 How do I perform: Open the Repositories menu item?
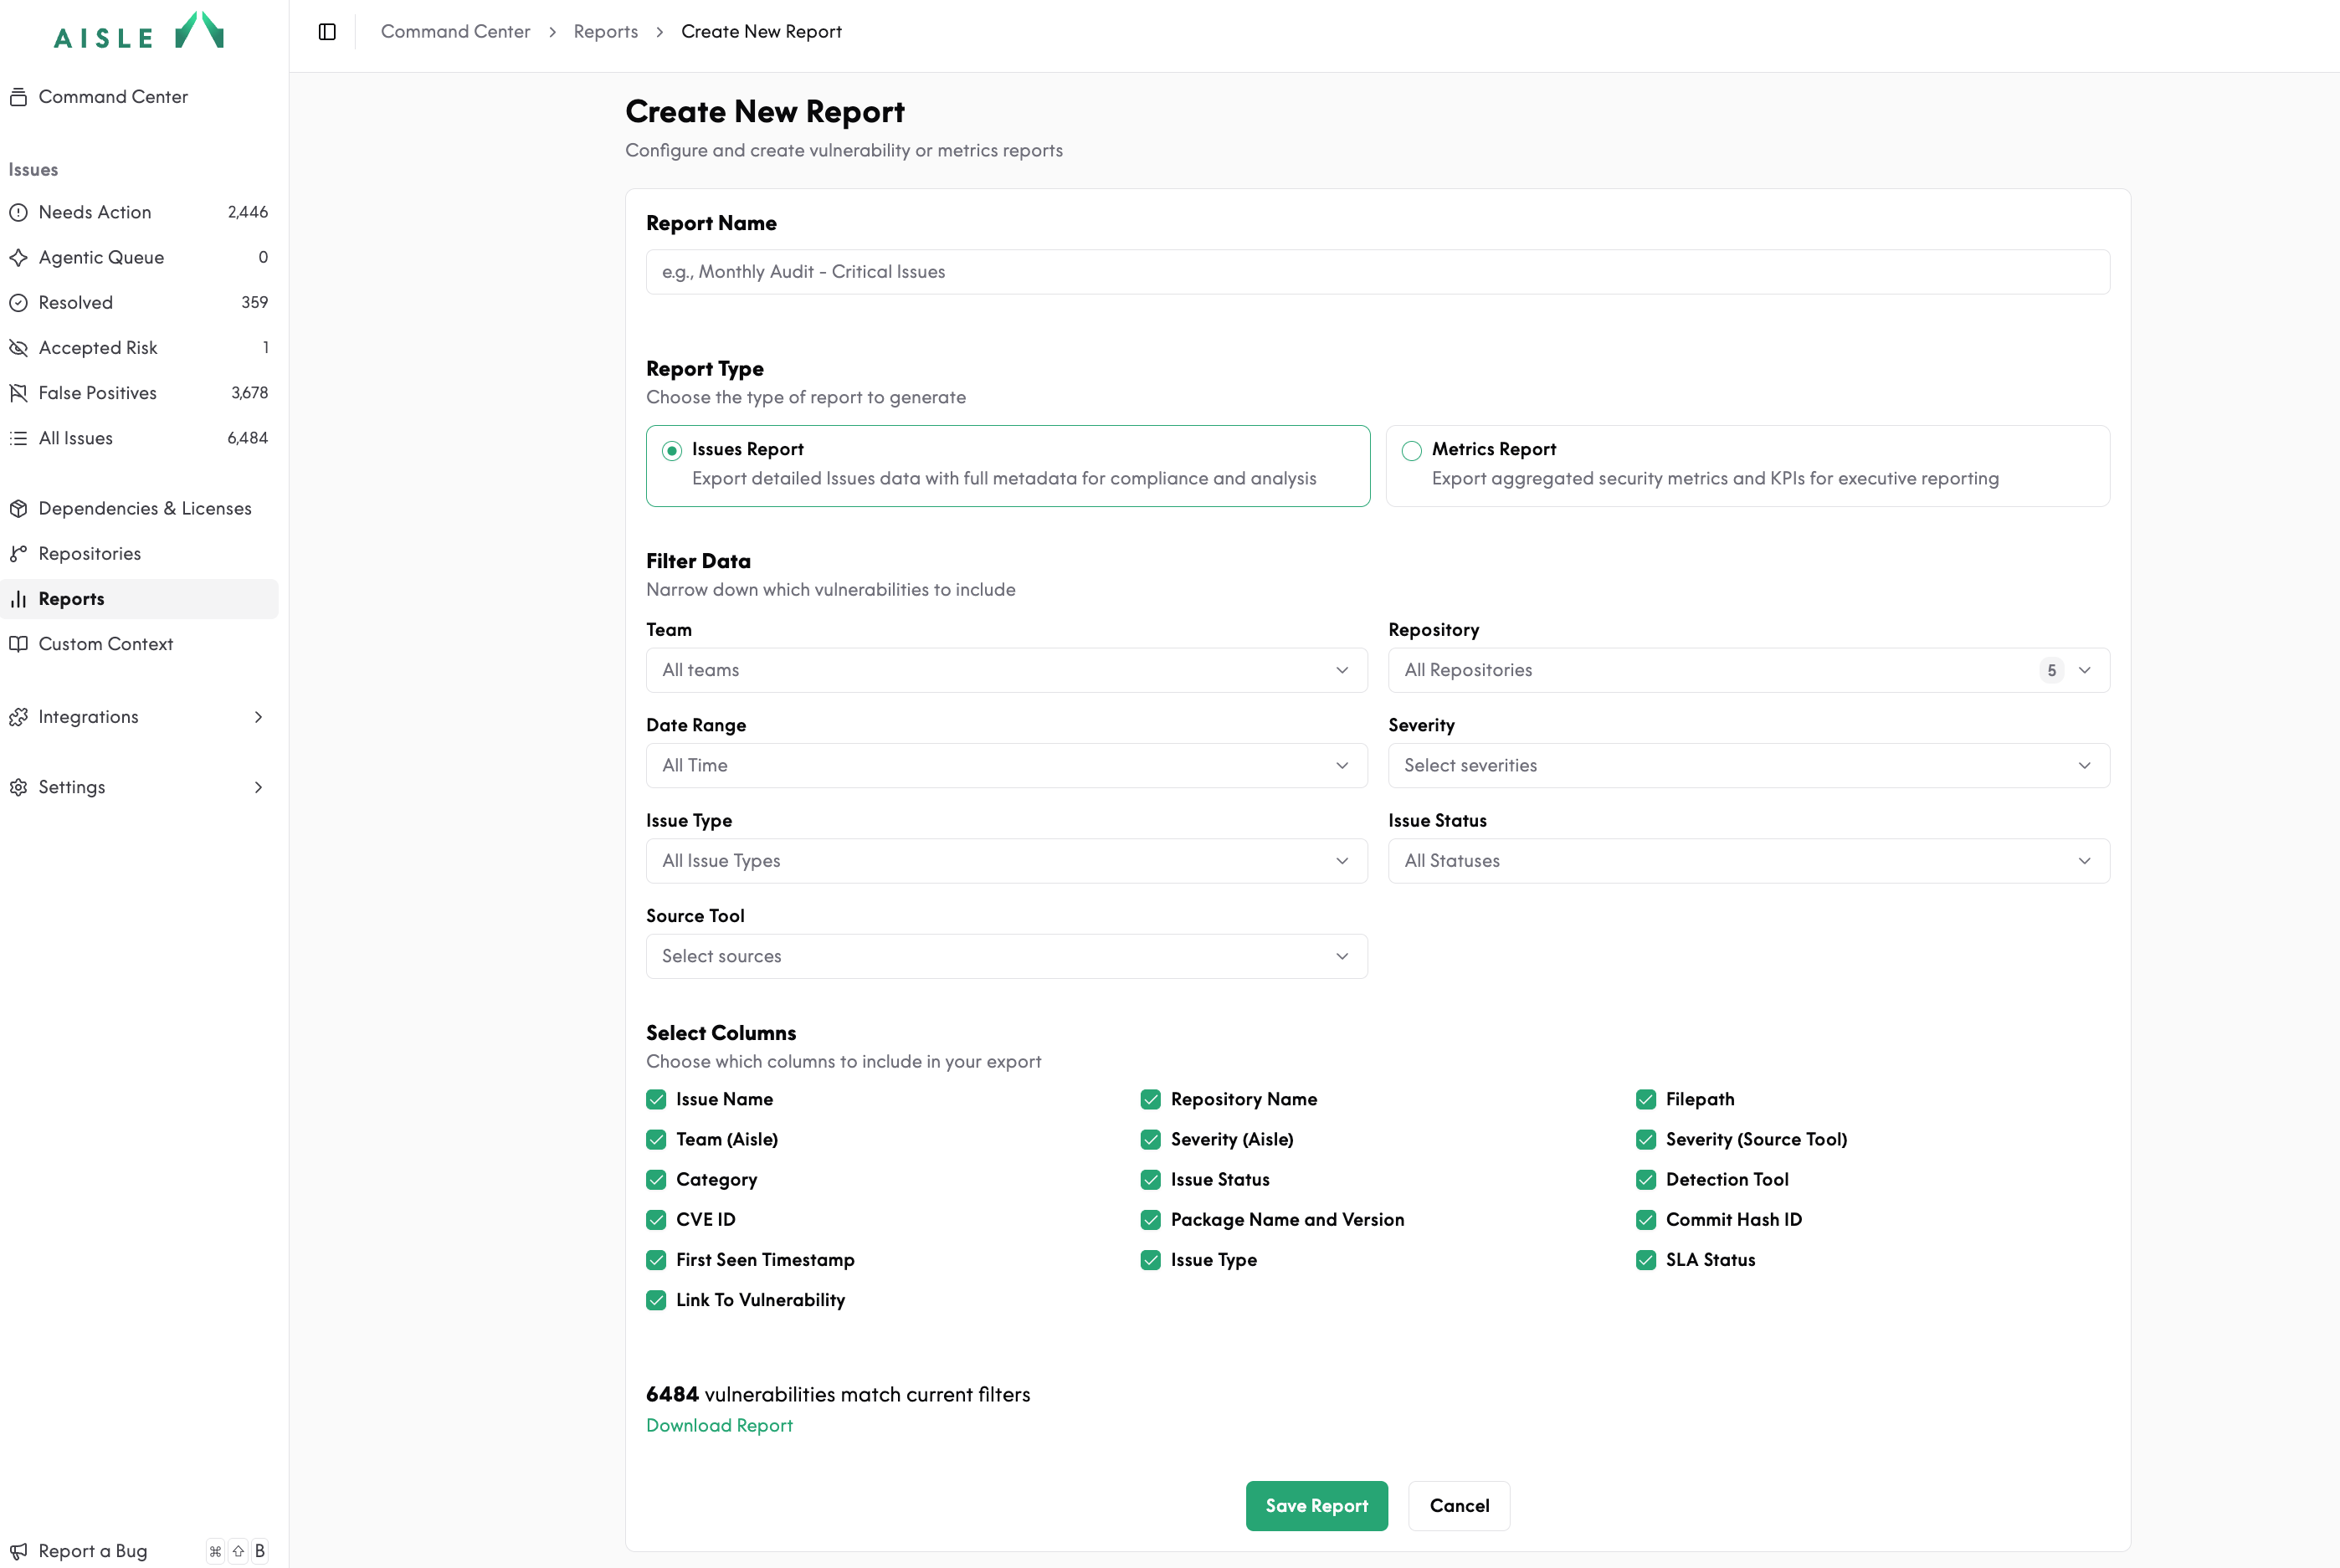coord(139,553)
